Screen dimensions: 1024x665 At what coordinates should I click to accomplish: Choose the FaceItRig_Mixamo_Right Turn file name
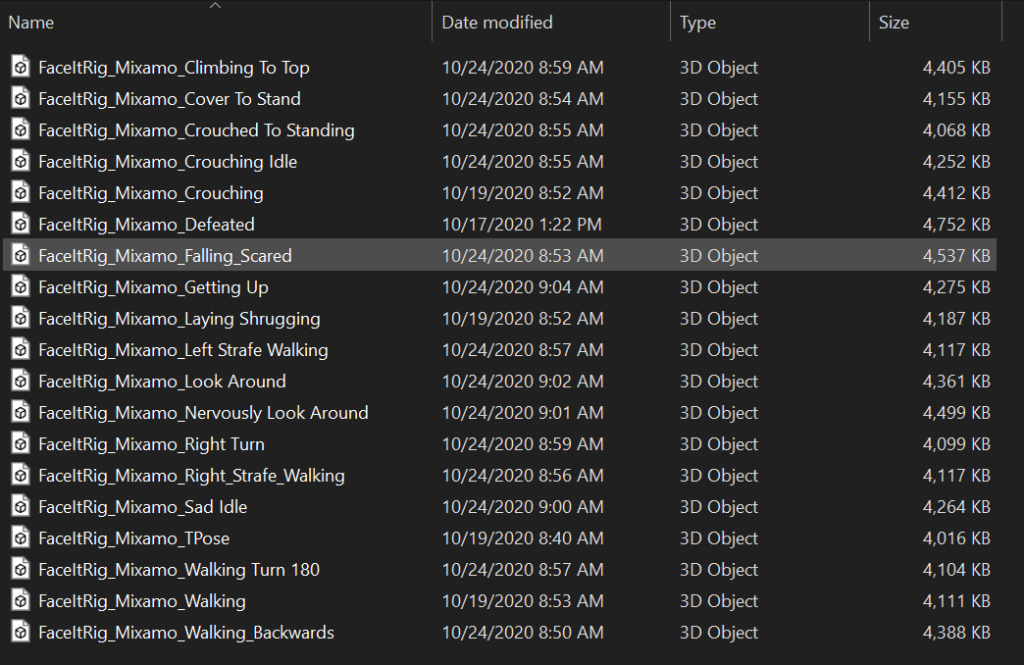point(151,444)
